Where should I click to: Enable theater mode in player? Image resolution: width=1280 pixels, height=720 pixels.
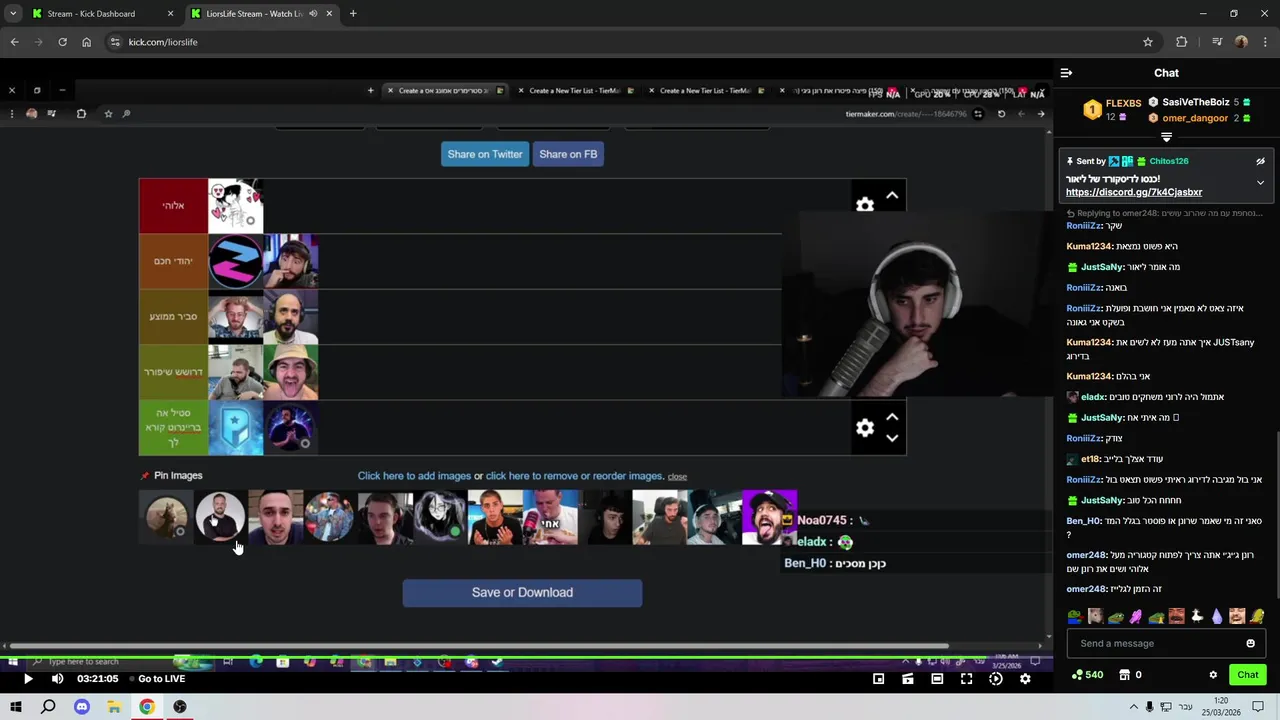coord(937,679)
